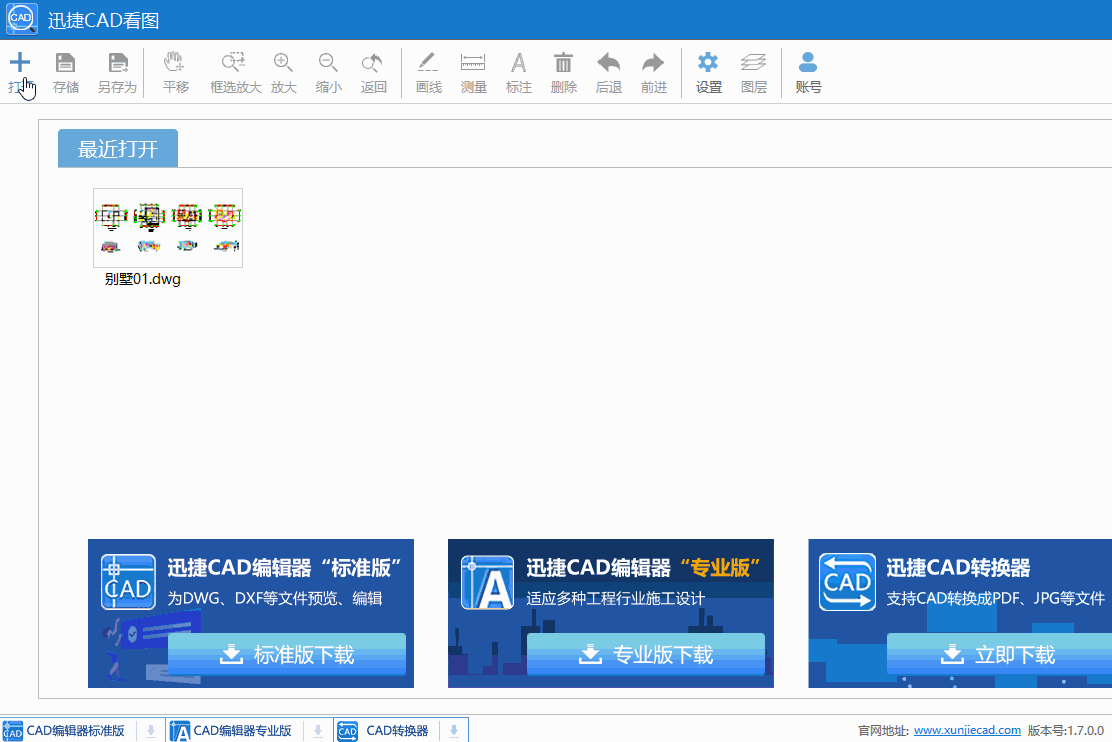
Task: Click the Return view (返回) icon
Action: point(372,62)
